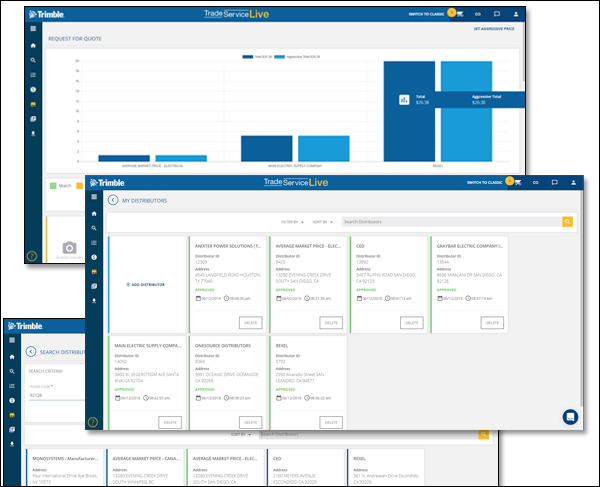Viewport: 600px width, 487px height.
Task: Select CED card in Search Distributors window
Action: click(x=306, y=467)
